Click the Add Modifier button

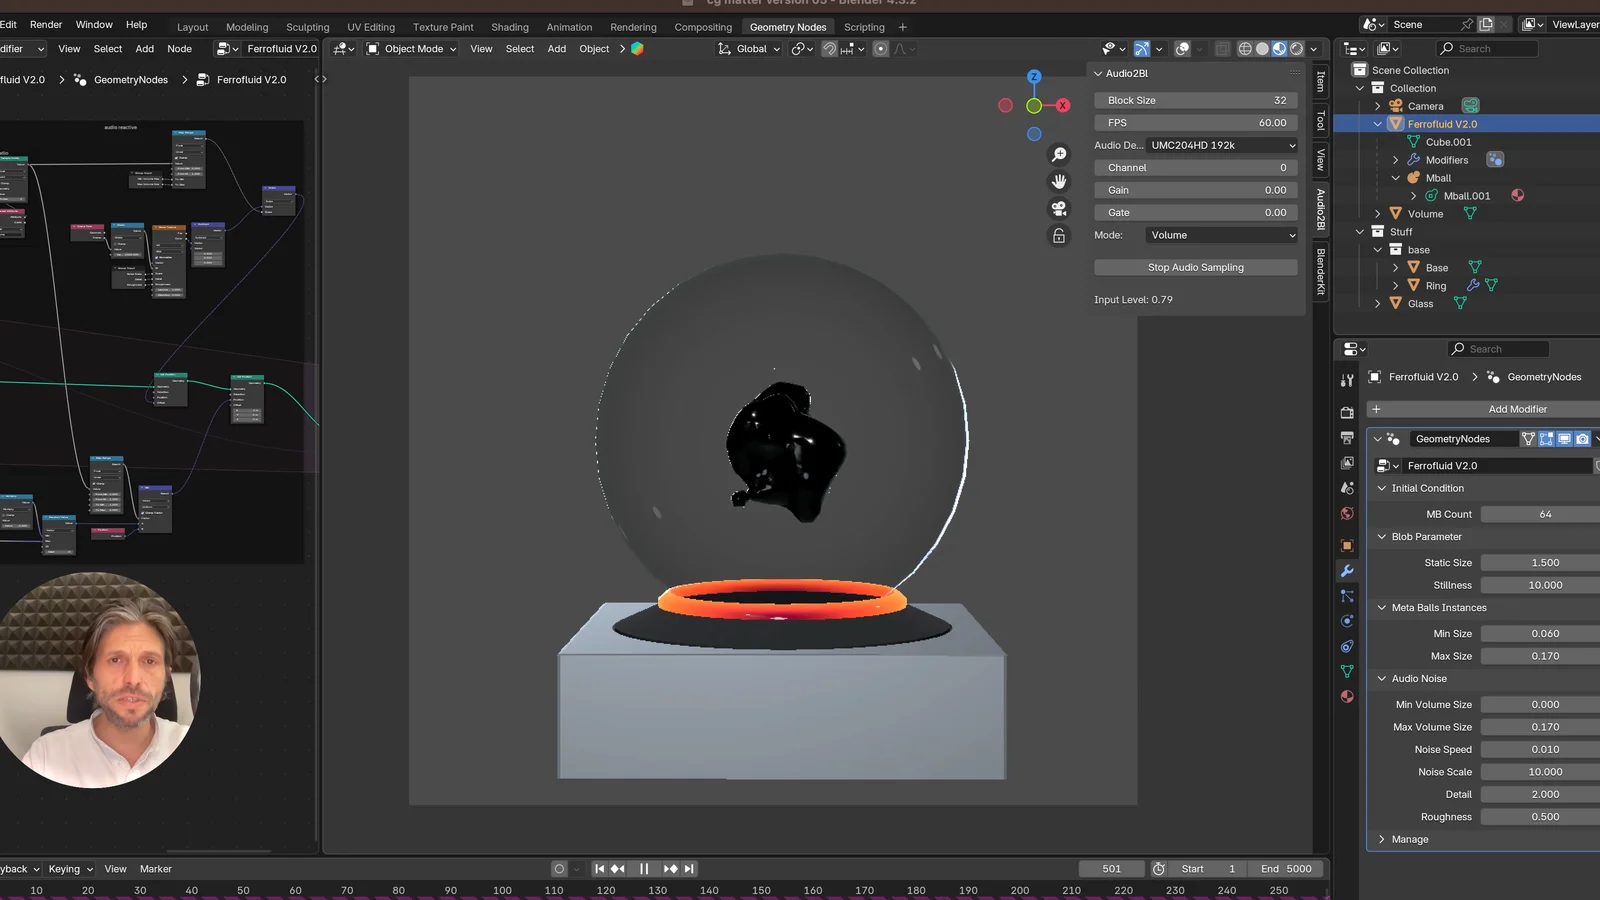point(1518,409)
